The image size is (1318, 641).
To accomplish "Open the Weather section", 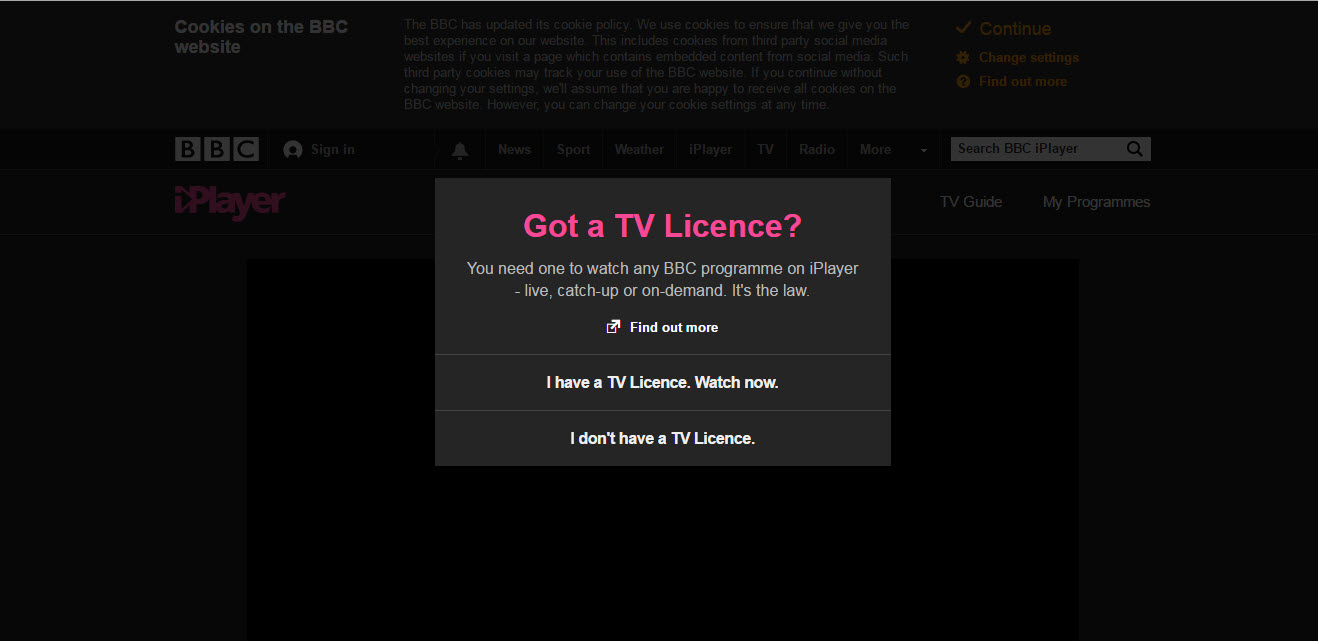I will click(639, 150).
